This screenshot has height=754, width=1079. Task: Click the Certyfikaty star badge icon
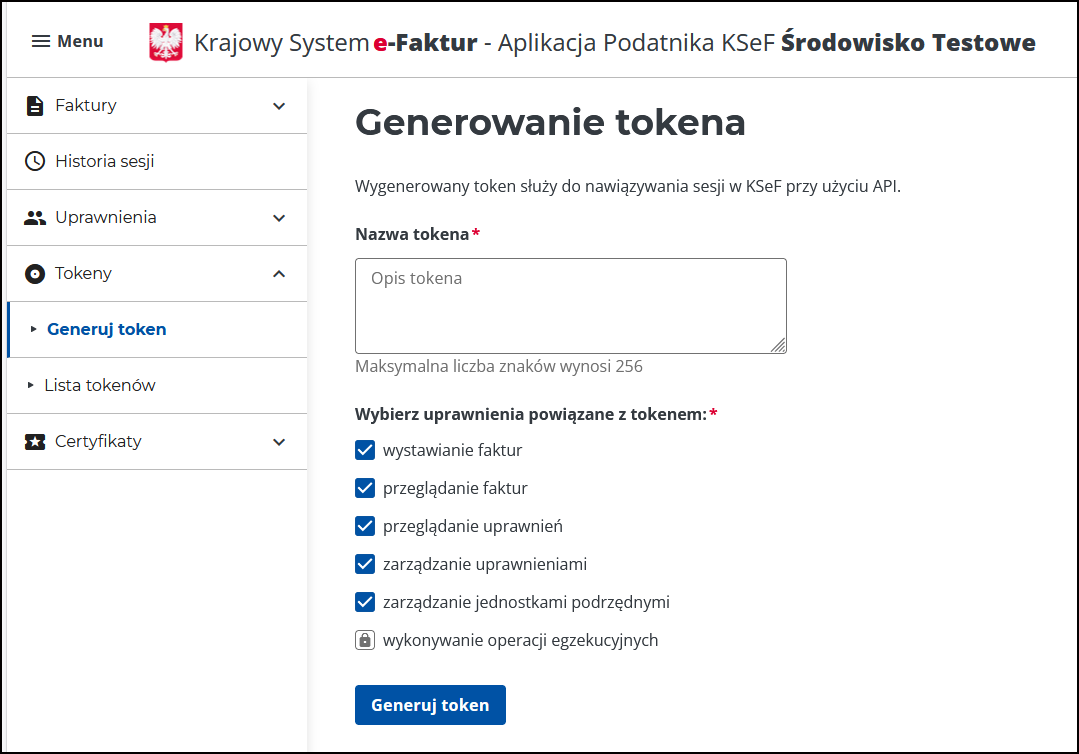click(x=35, y=441)
